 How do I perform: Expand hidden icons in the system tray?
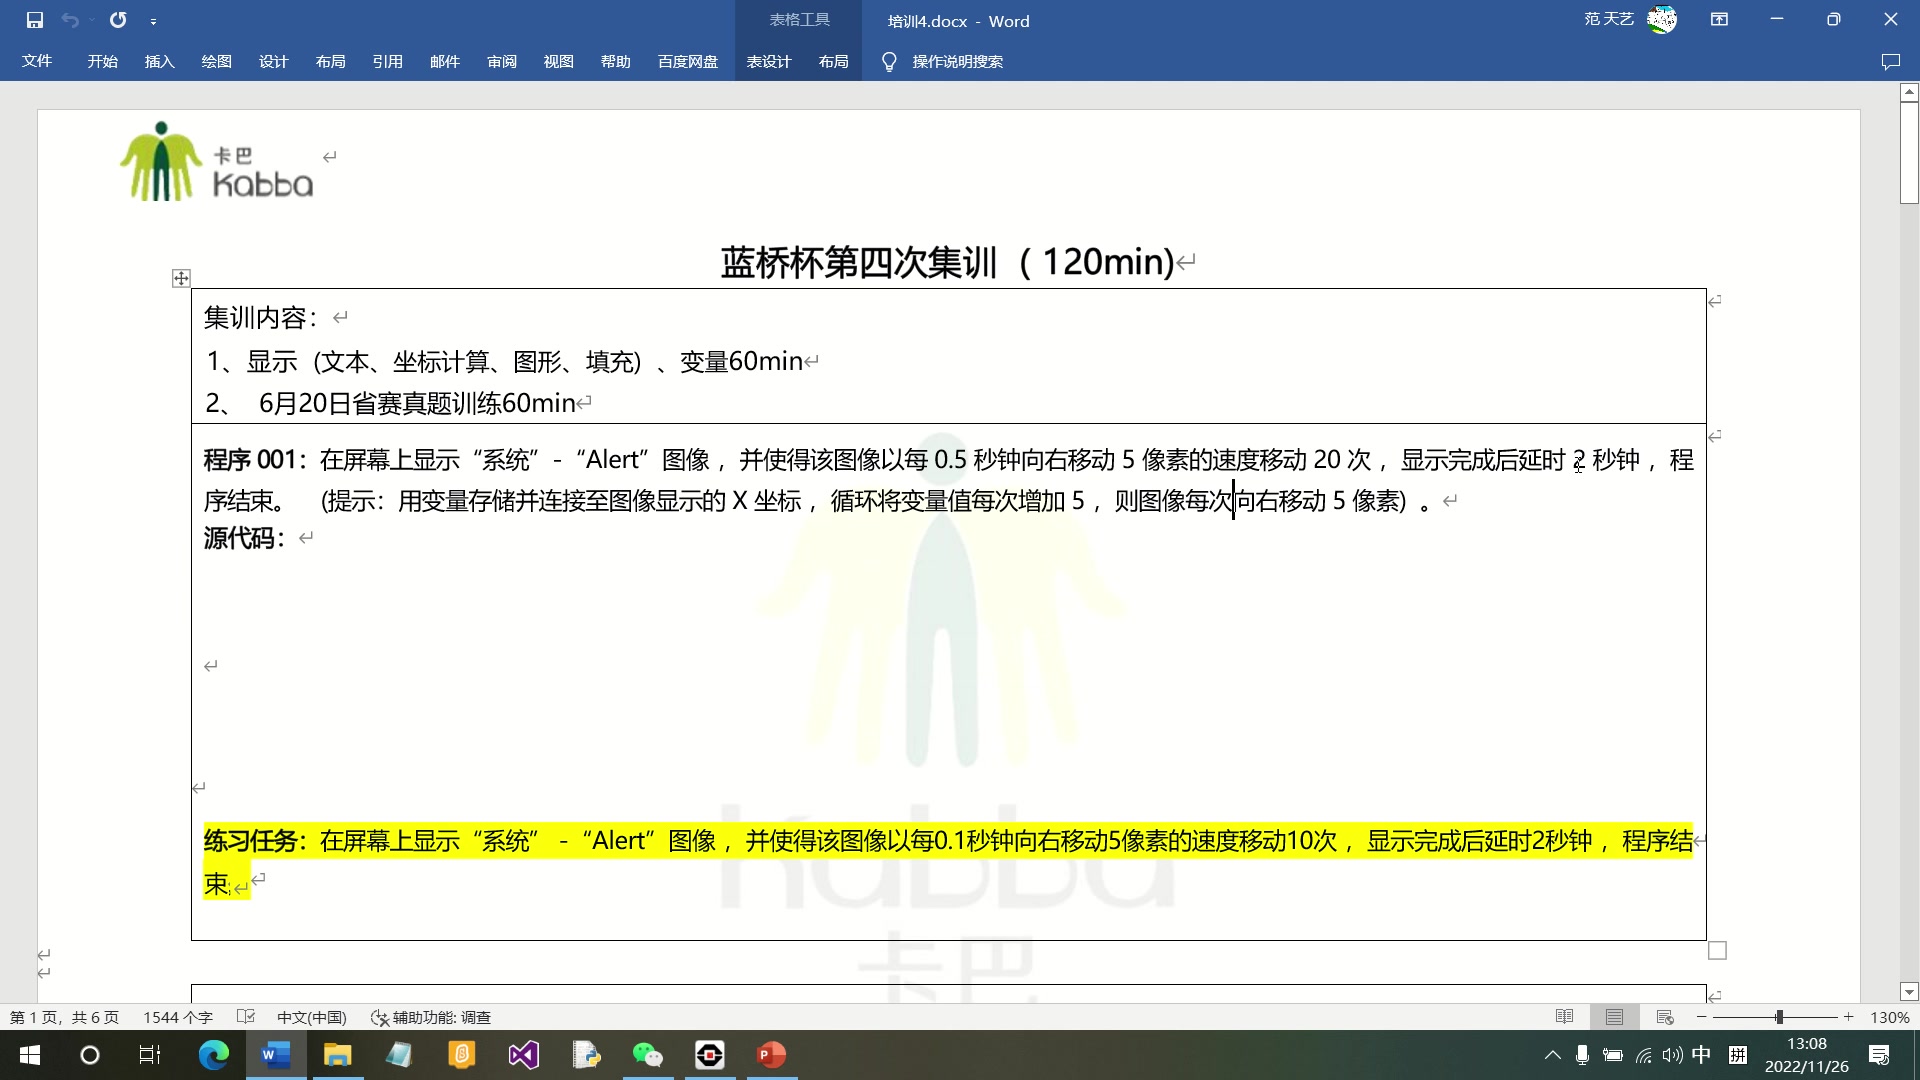pyautogui.click(x=1553, y=1054)
